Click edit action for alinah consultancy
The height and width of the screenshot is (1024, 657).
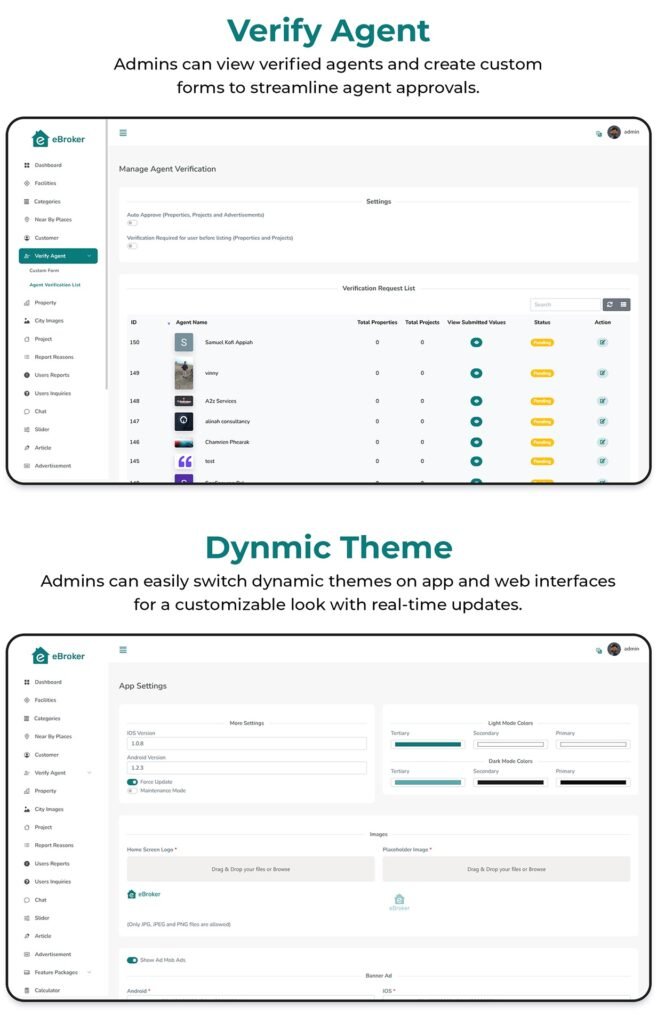click(602, 422)
